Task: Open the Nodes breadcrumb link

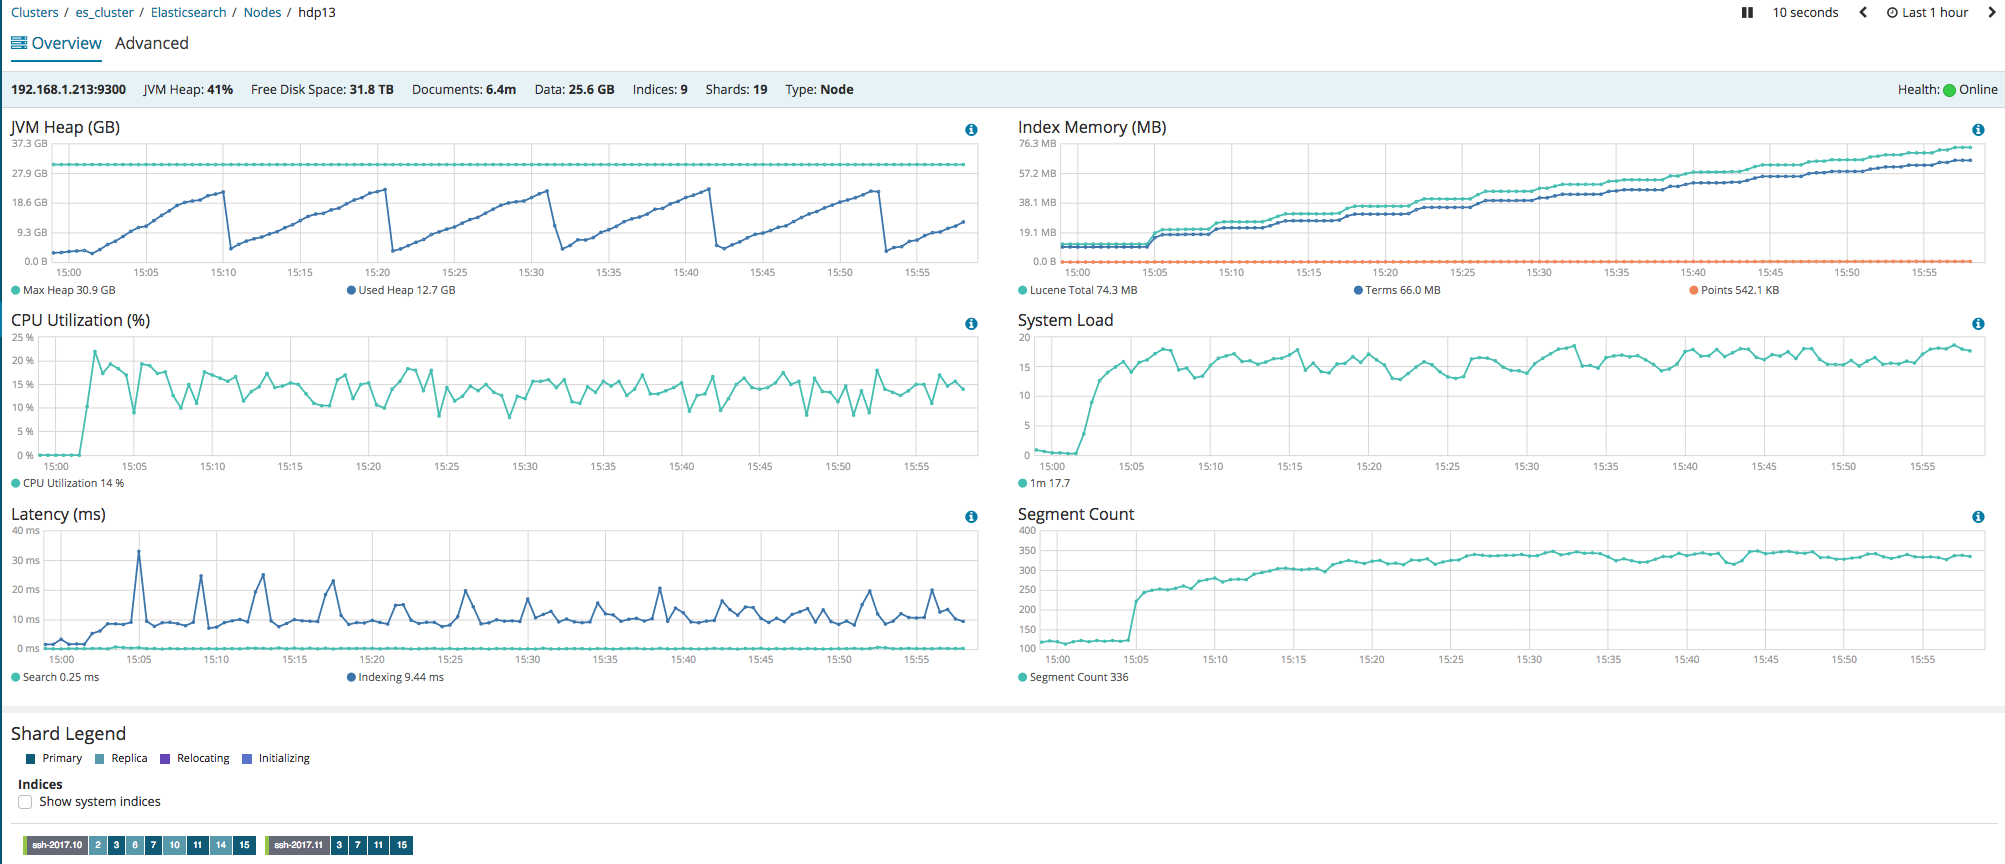Action: coord(262,13)
